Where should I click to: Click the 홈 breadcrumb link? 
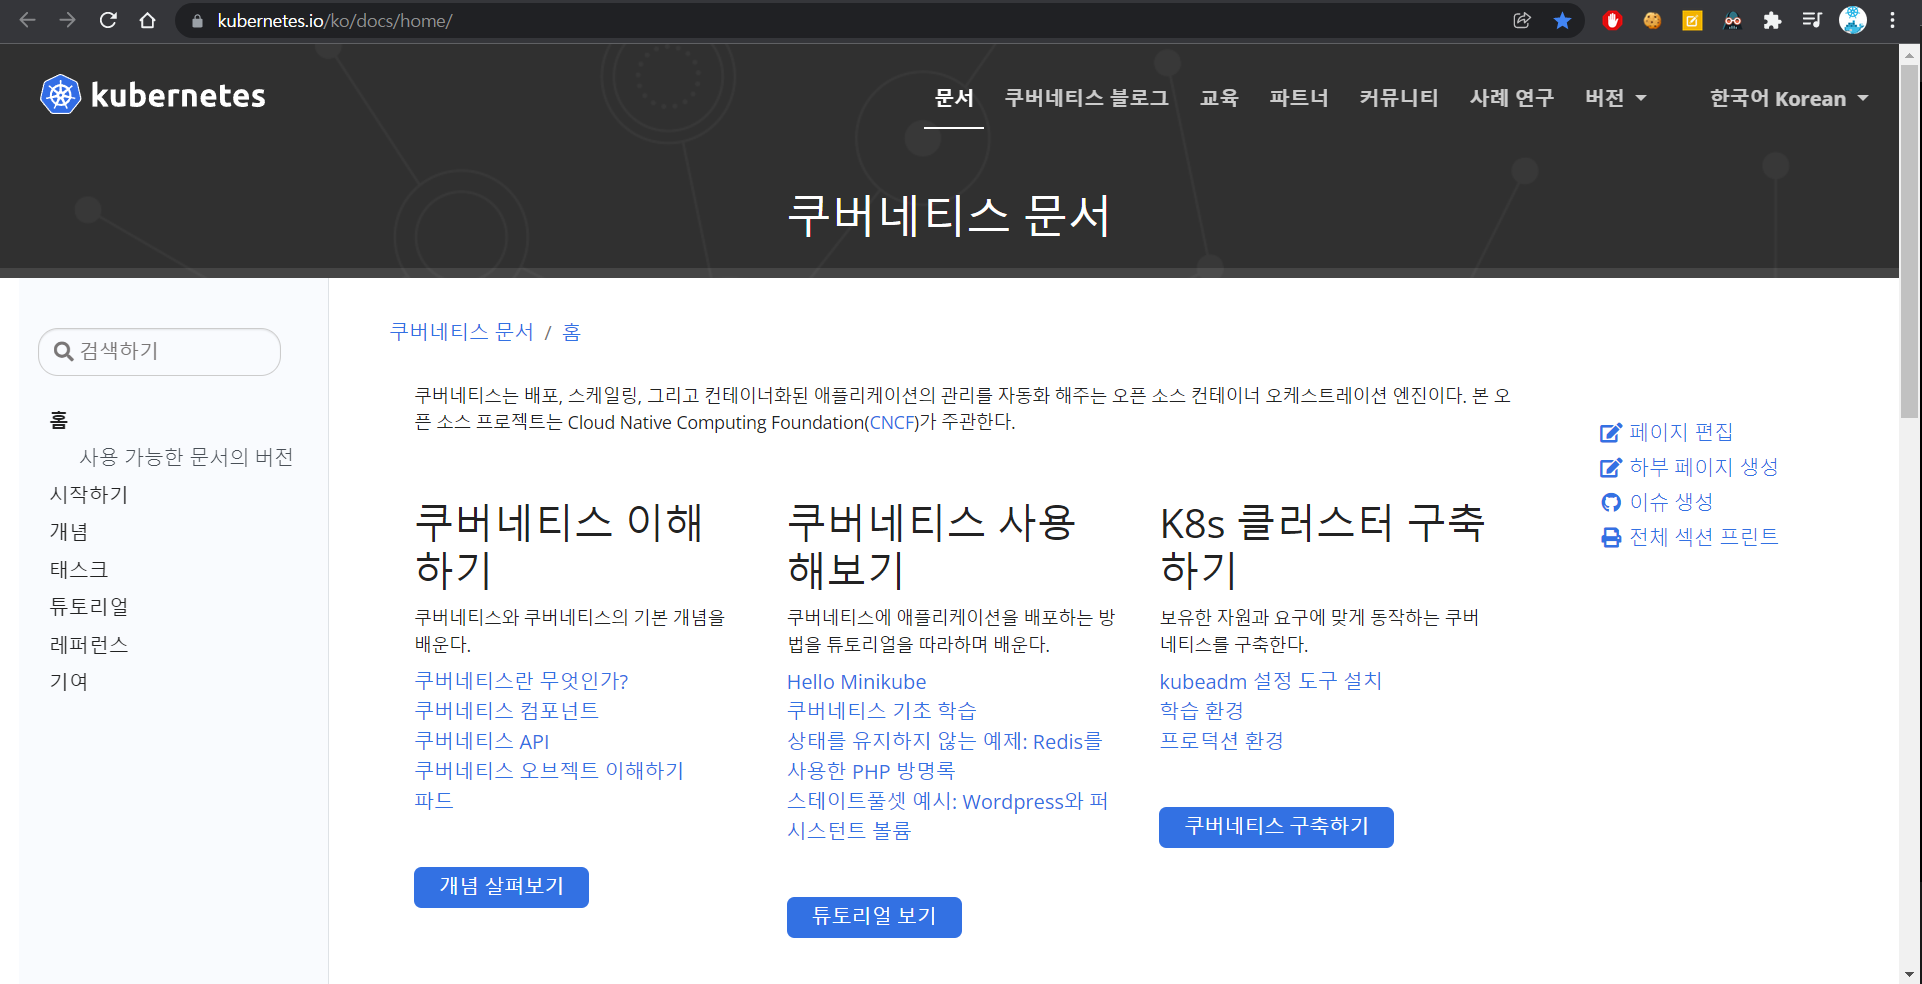coord(571,332)
